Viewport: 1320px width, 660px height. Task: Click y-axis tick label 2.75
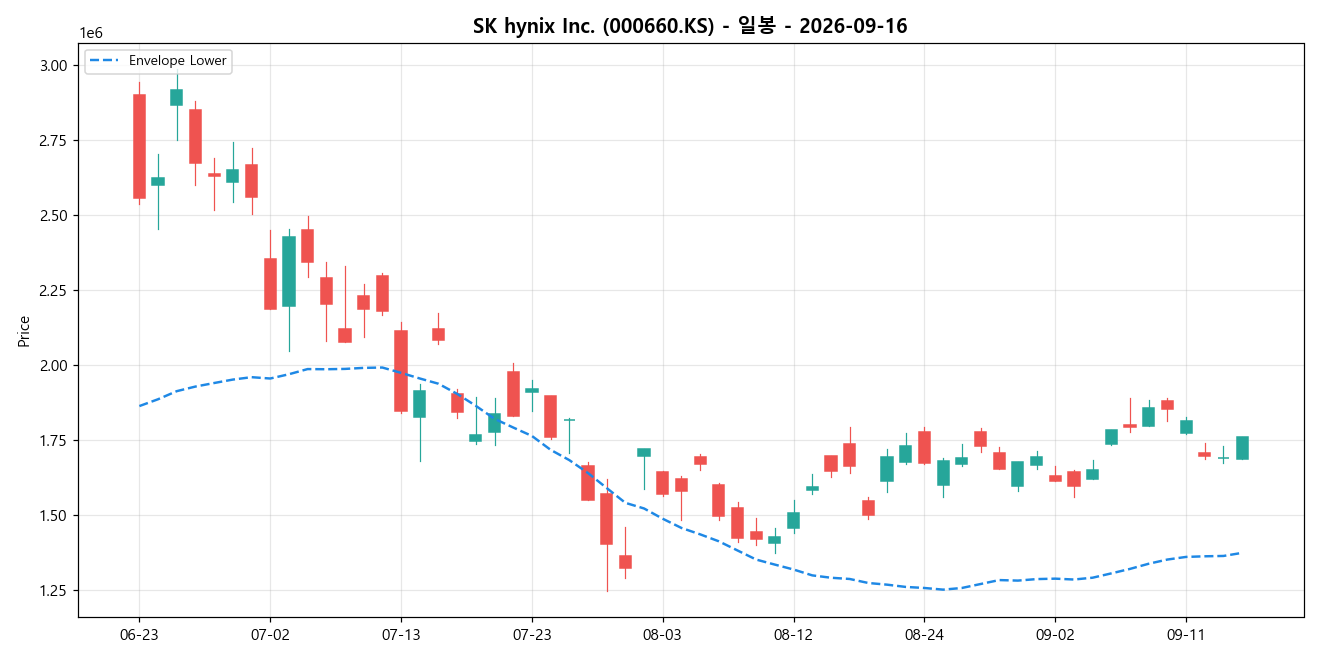pyautogui.click(x=55, y=140)
